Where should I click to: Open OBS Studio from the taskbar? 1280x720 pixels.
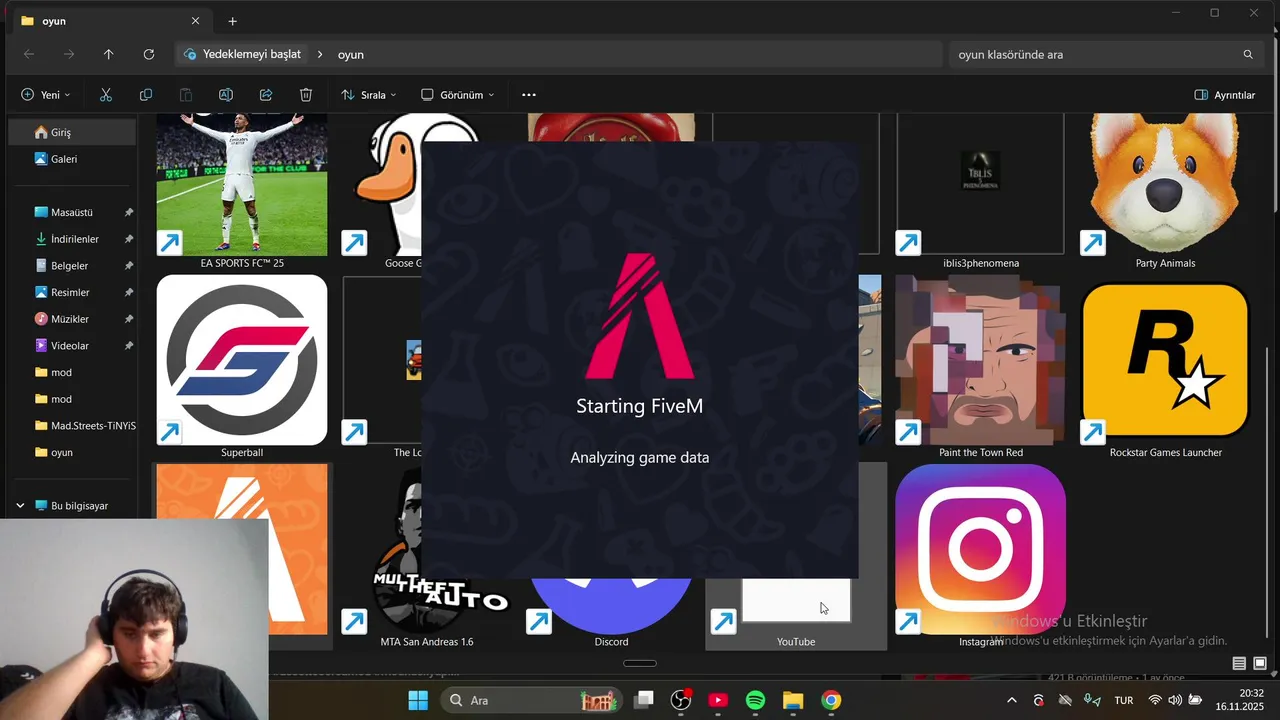(681, 700)
